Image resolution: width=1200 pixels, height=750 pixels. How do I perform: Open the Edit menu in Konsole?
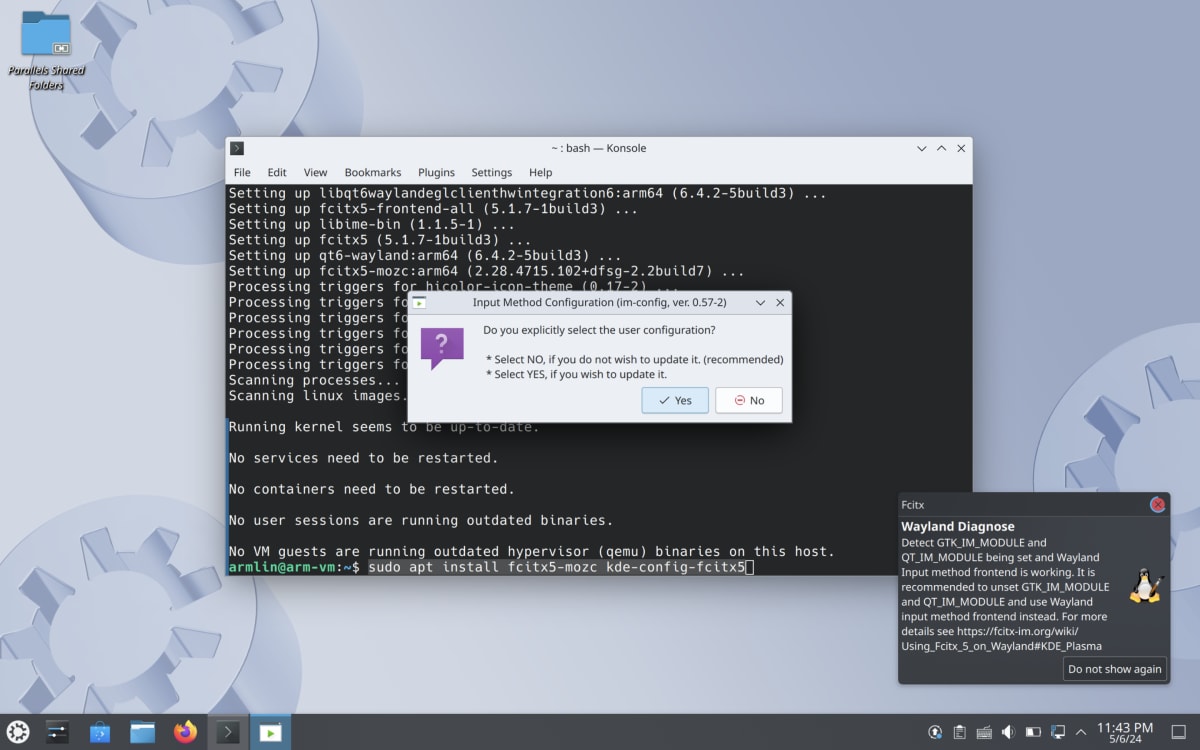pyautogui.click(x=277, y=172)
